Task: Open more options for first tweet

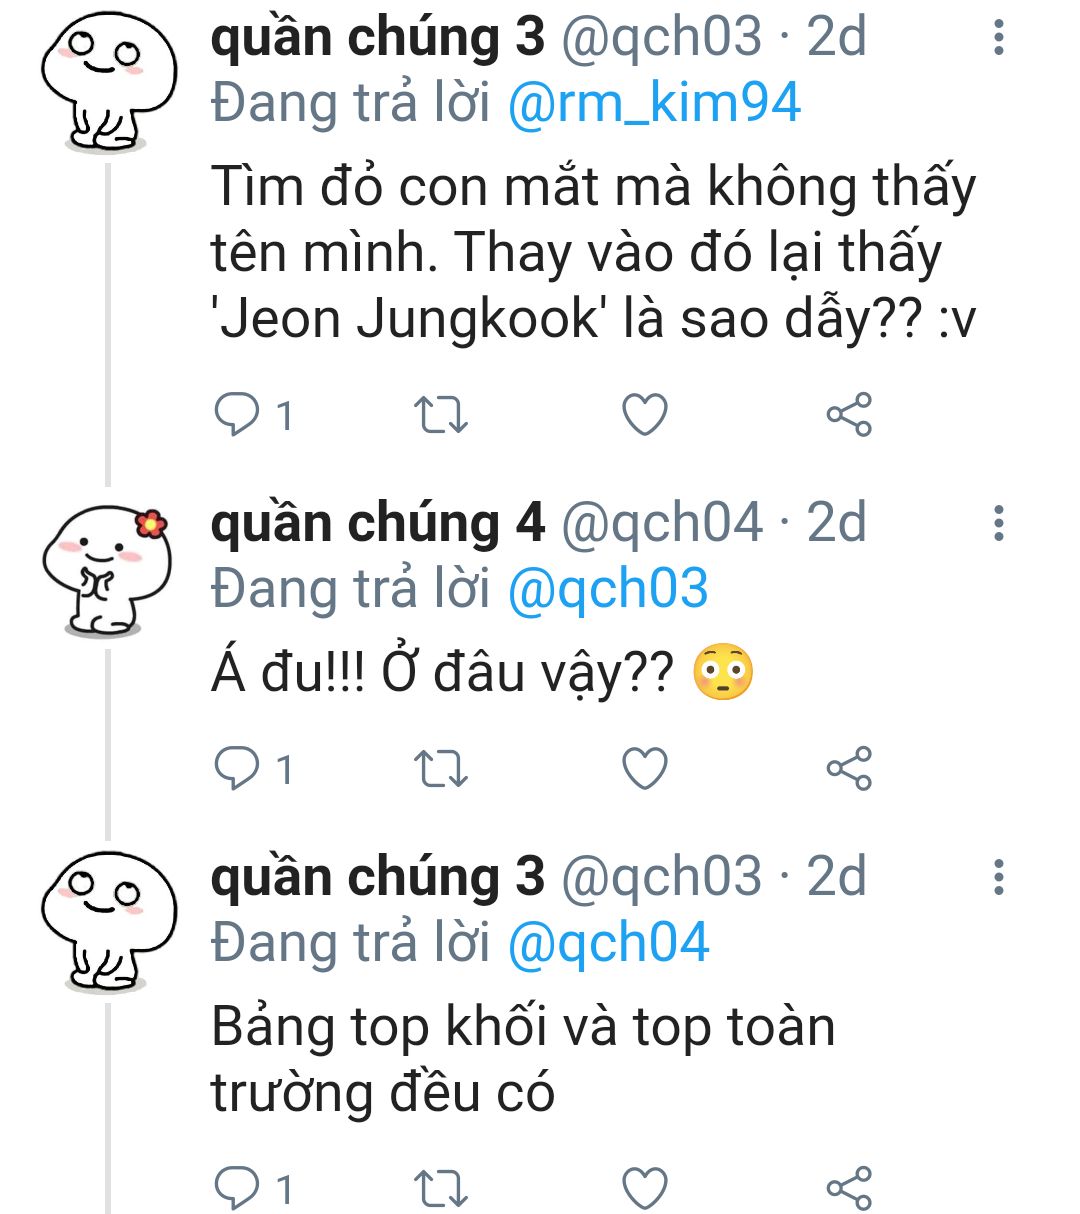Action: (998, 37)
